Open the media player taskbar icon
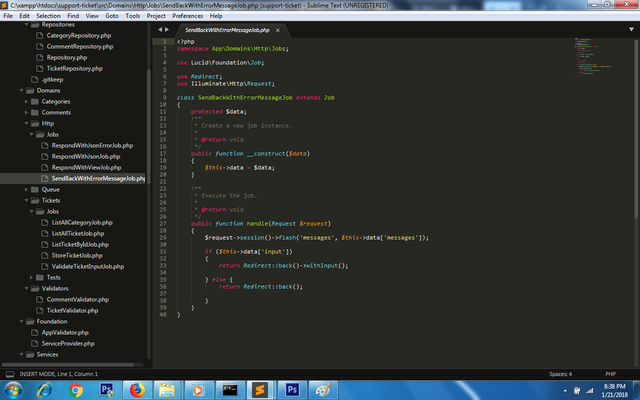This screenshot has height=400, width=640. tap(198, 390)
